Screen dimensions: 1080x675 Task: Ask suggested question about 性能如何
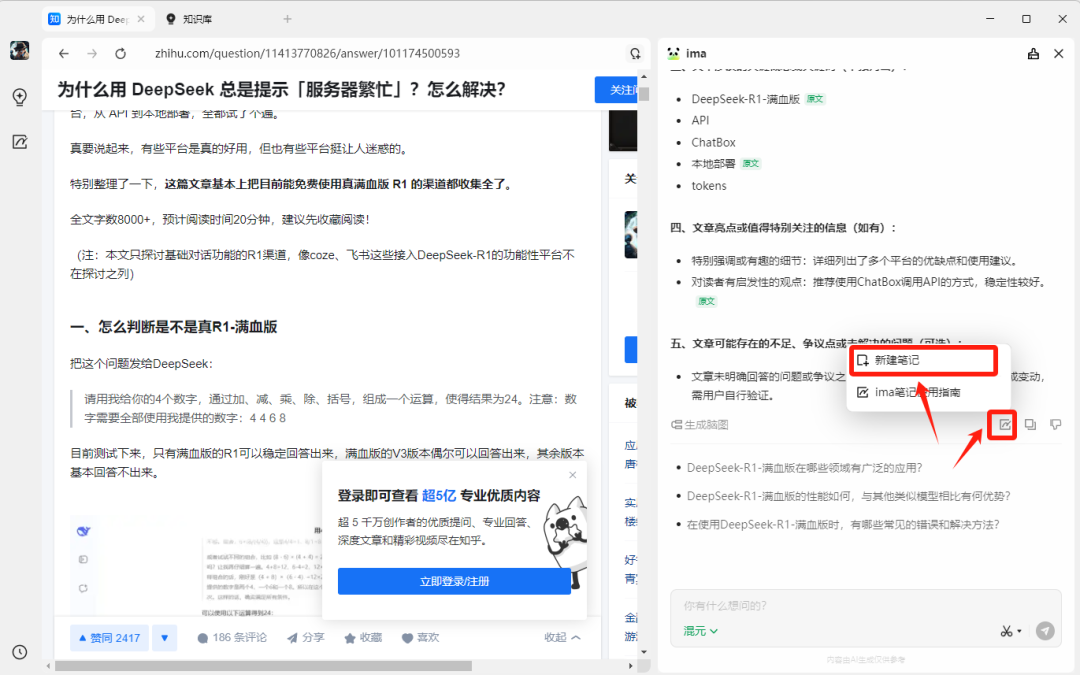849,496
